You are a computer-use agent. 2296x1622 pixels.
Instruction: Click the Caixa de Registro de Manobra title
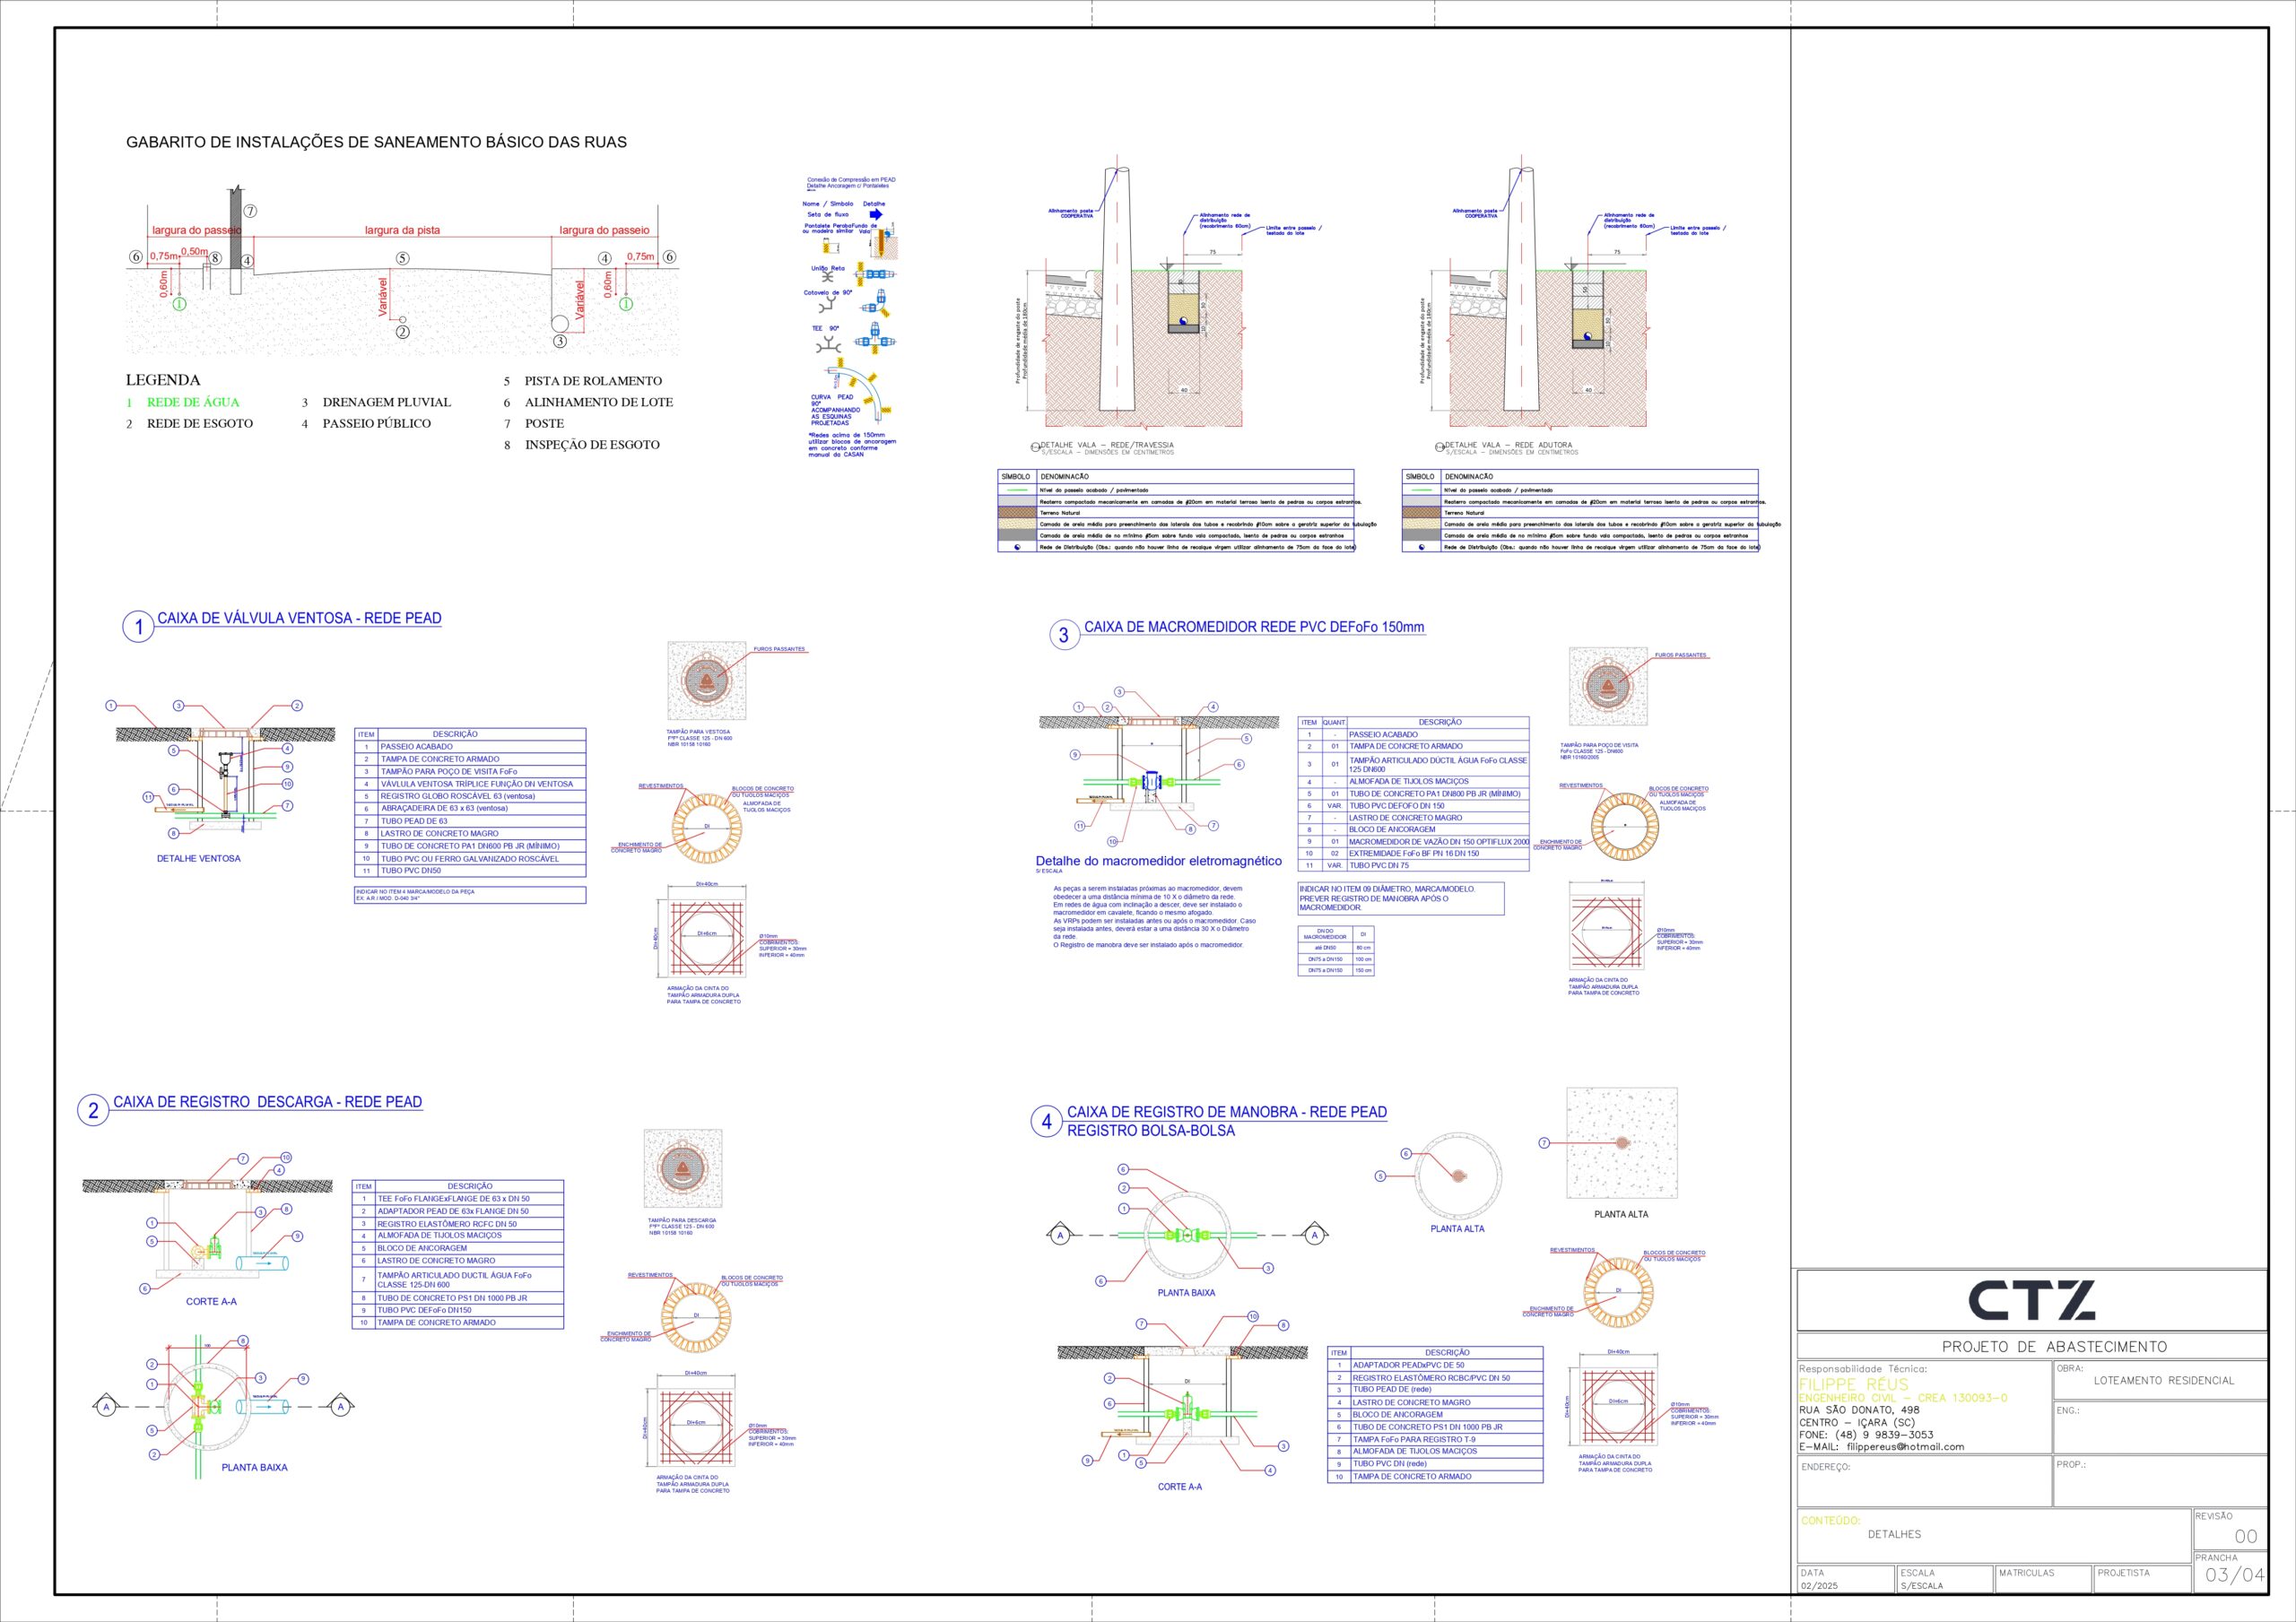click(x=1226, y=1112)
